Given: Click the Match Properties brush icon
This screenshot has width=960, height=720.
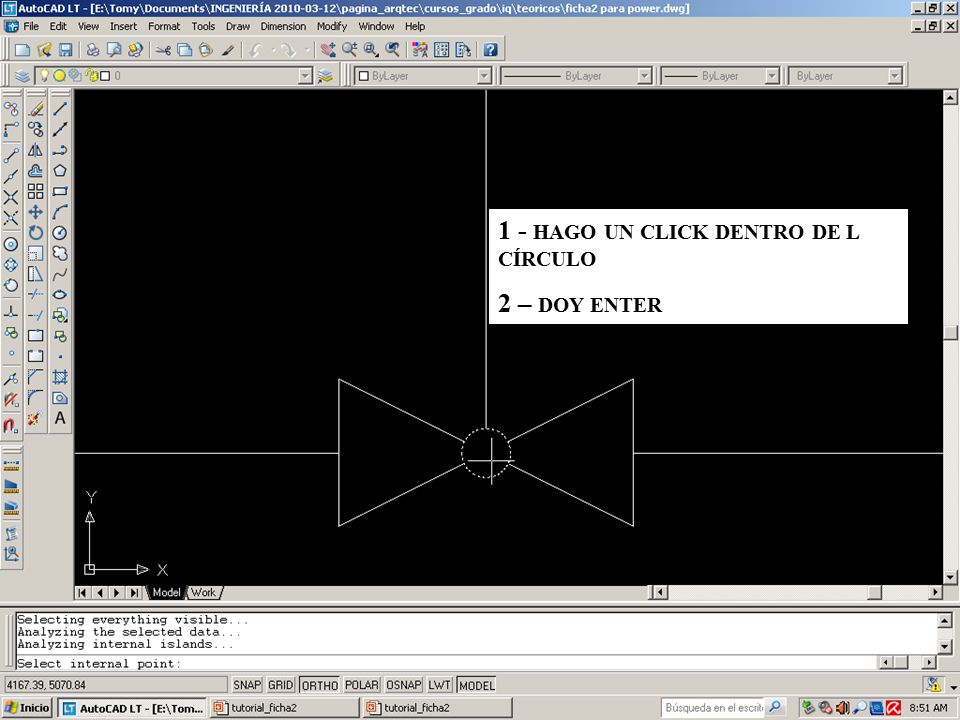Looking at the screenshot, I should click(228, 50).
